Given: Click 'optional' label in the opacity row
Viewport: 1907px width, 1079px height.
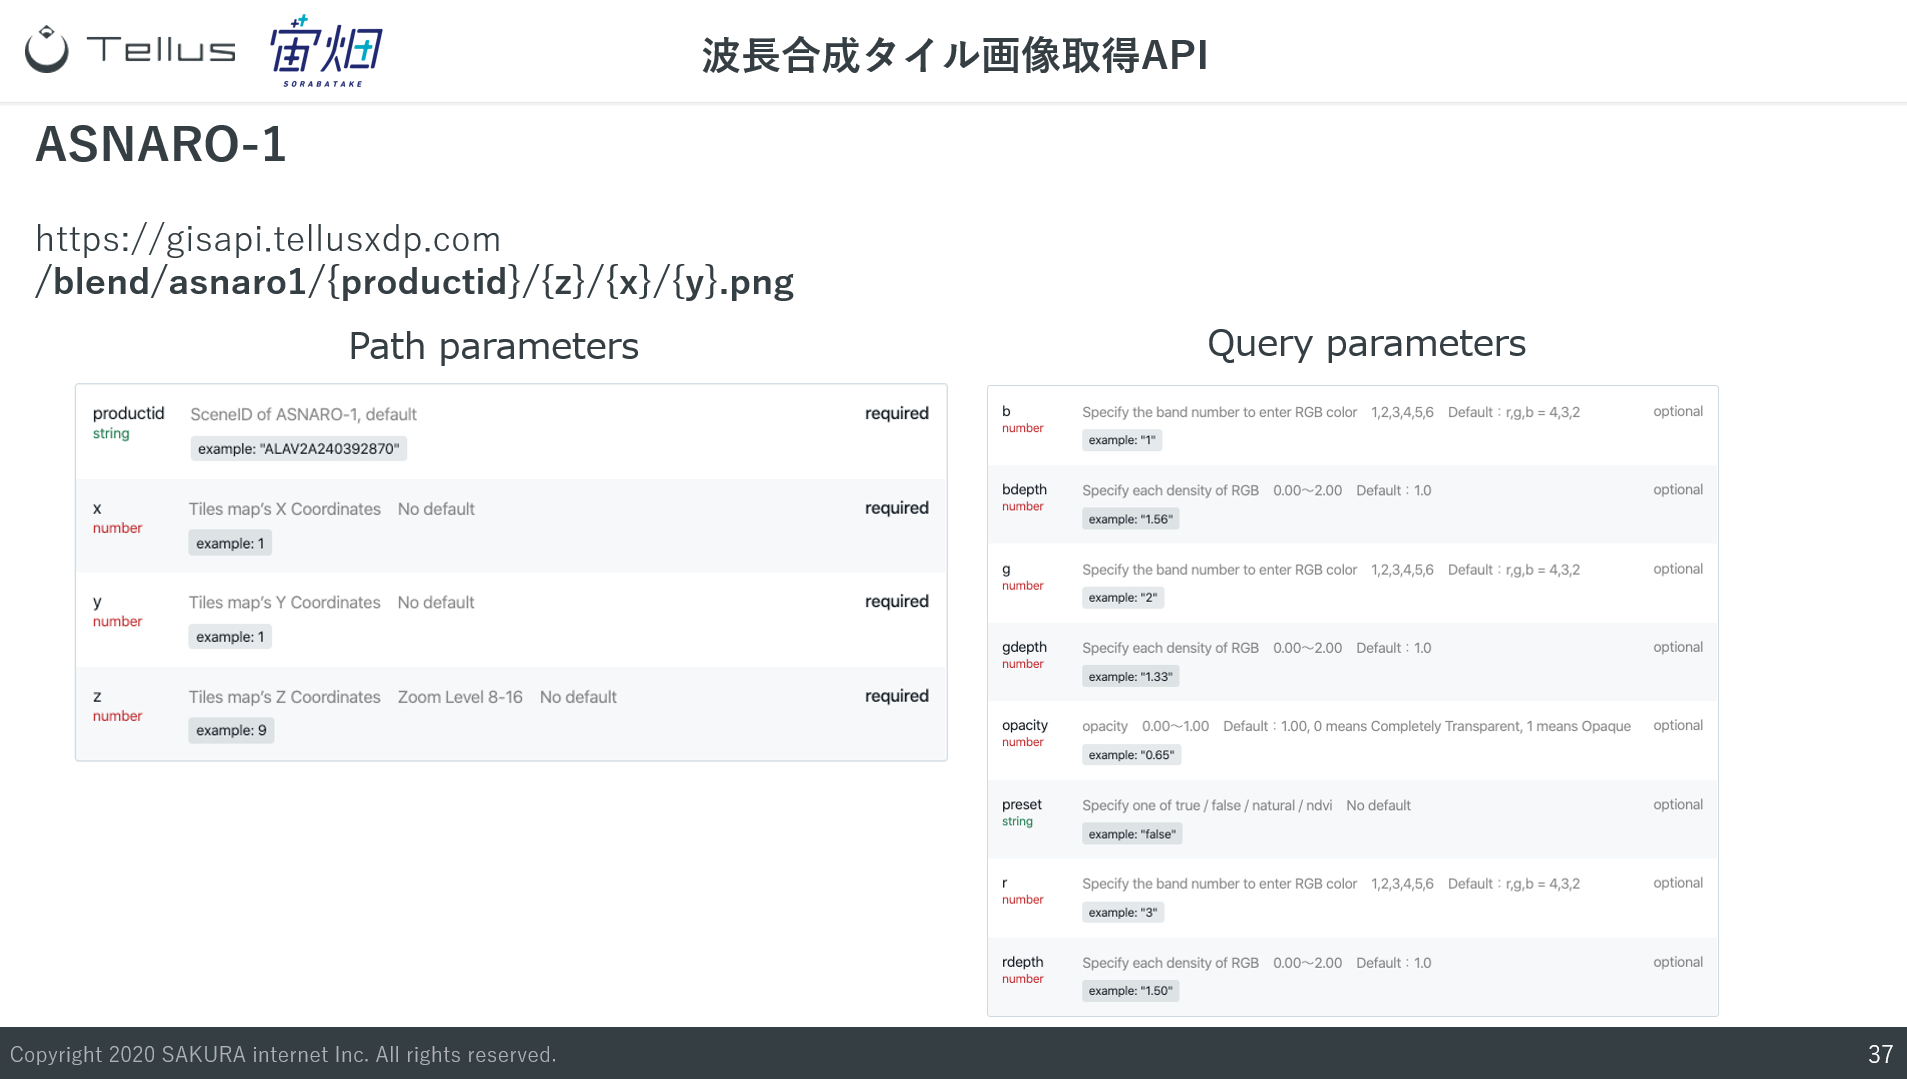Looking at the screenshot, I should pos(1678,725).
